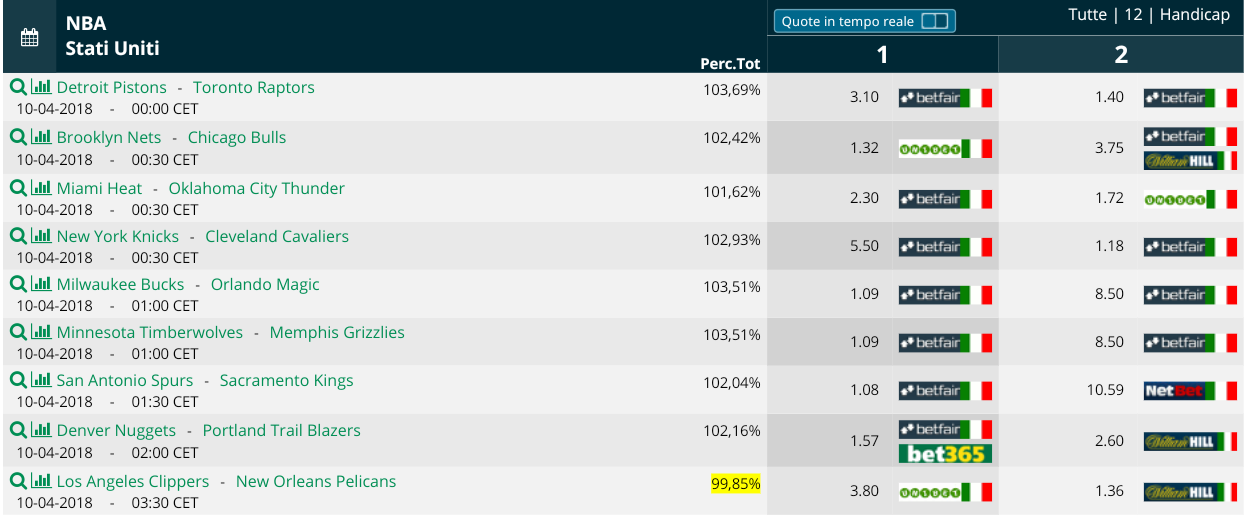
Task: Open bar chart stats for Milwaukee Bucks
Action: click(x=41, y=284)
